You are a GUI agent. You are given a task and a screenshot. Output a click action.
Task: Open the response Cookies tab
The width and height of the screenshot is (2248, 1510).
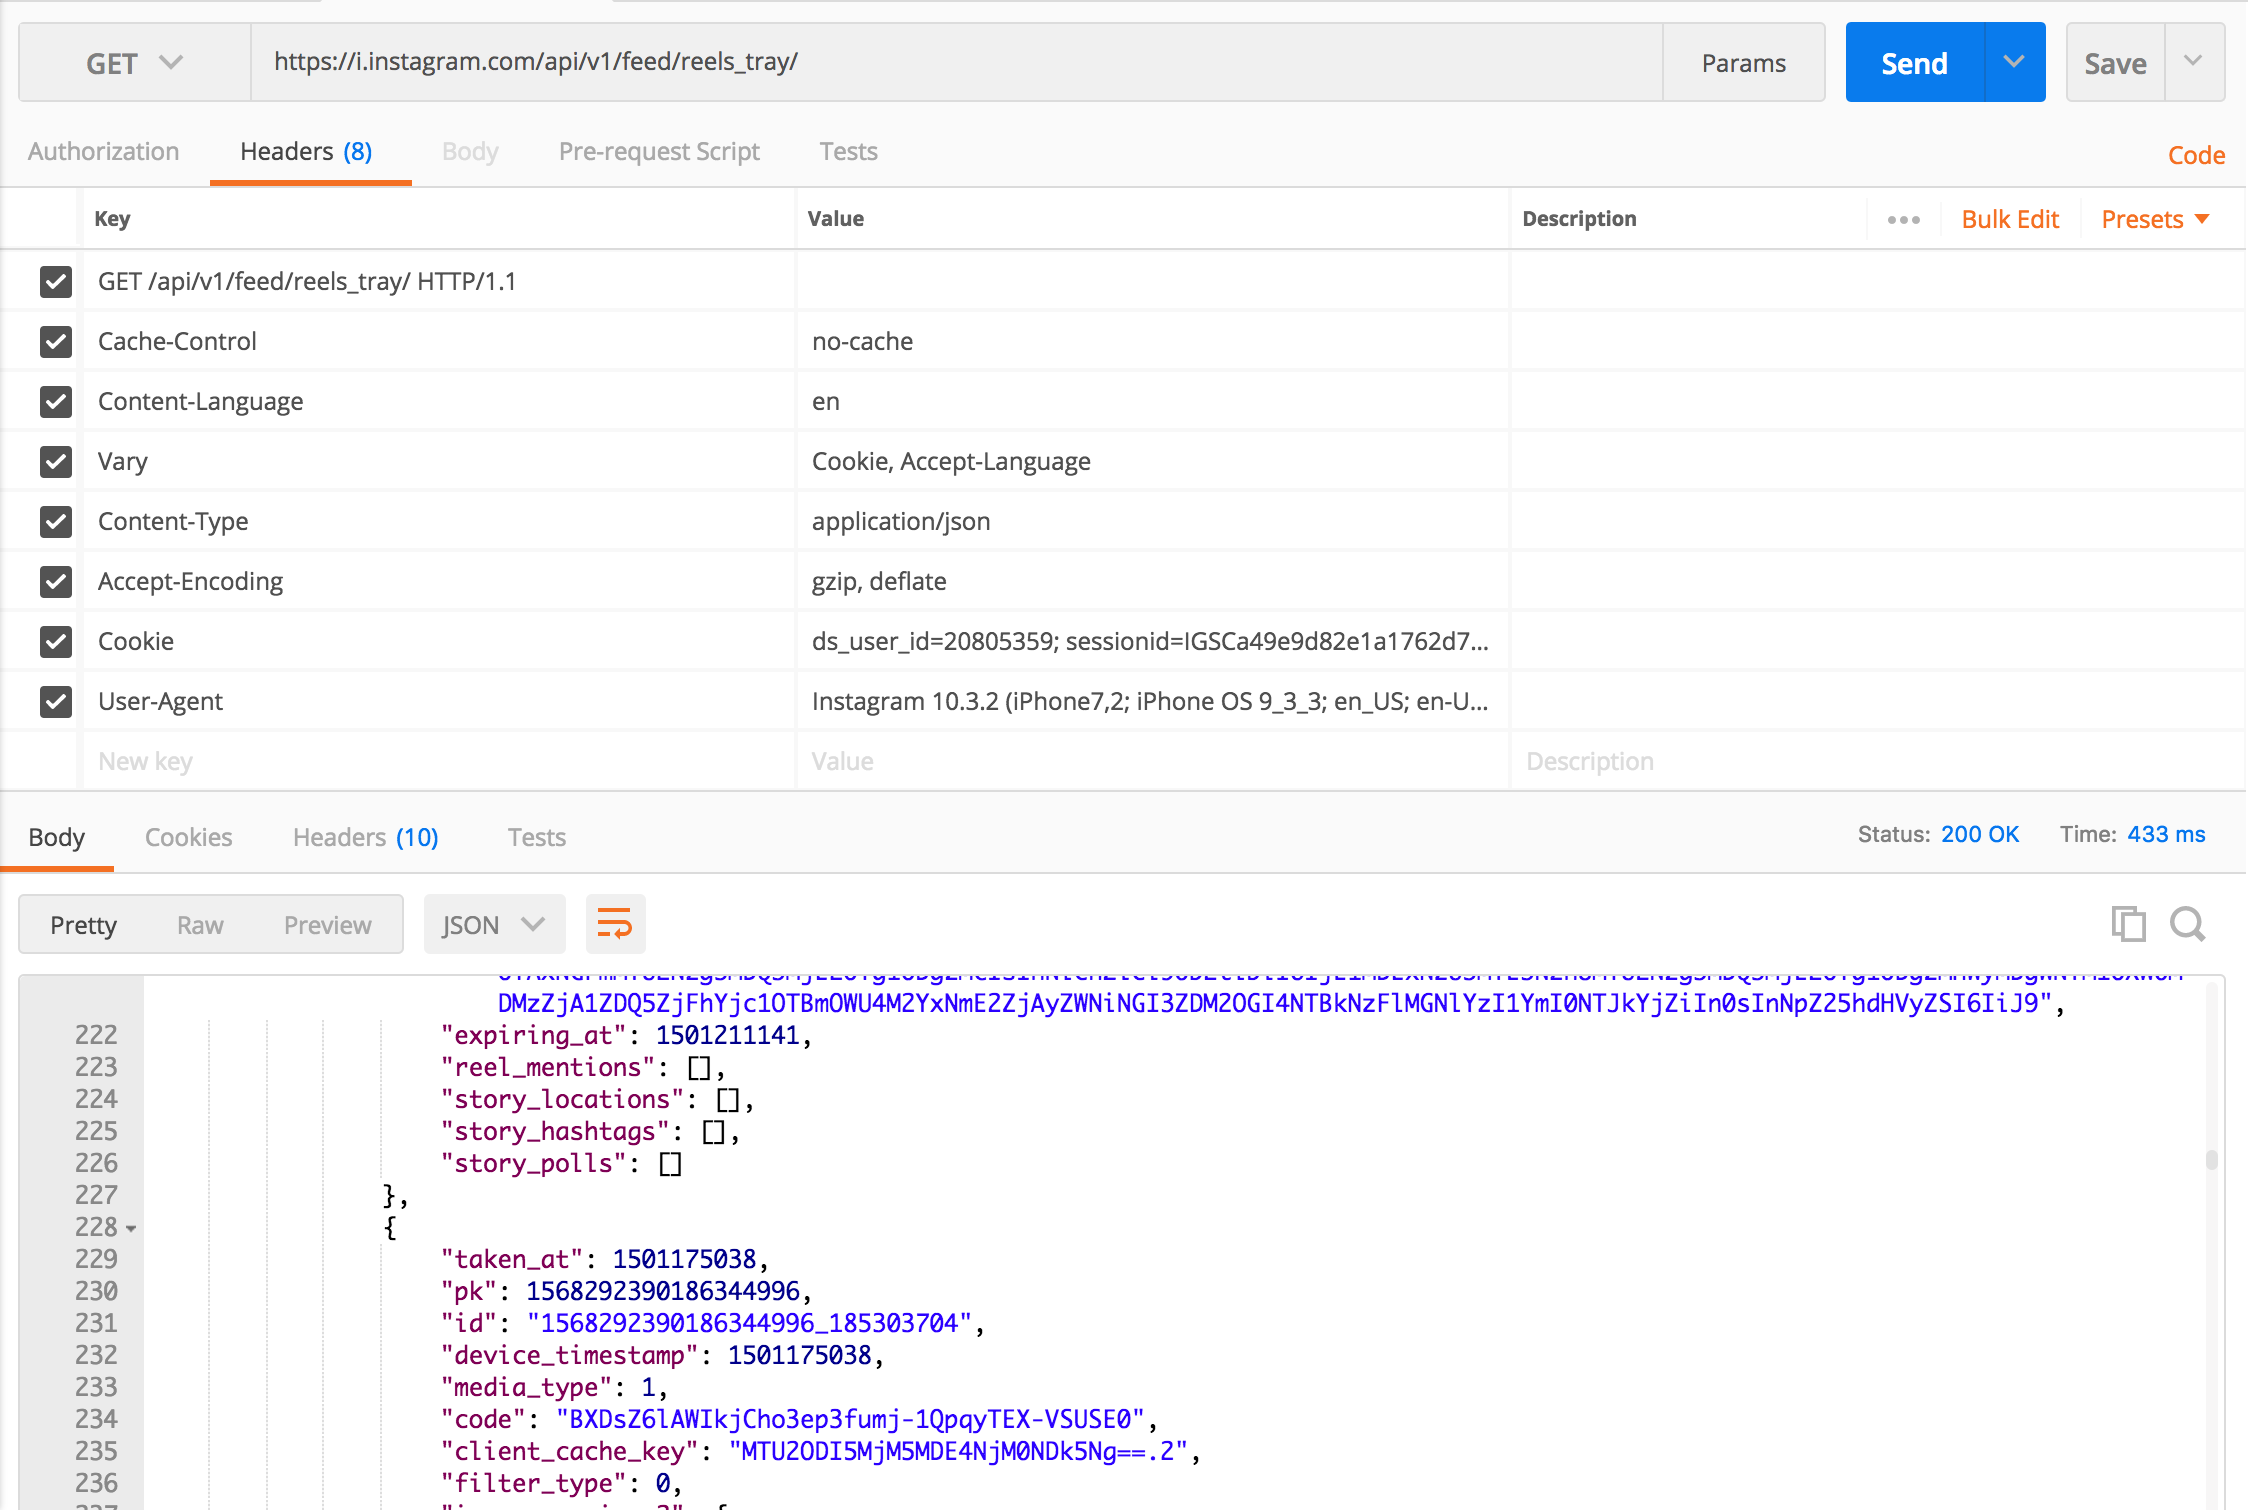(x=188, y=837)
